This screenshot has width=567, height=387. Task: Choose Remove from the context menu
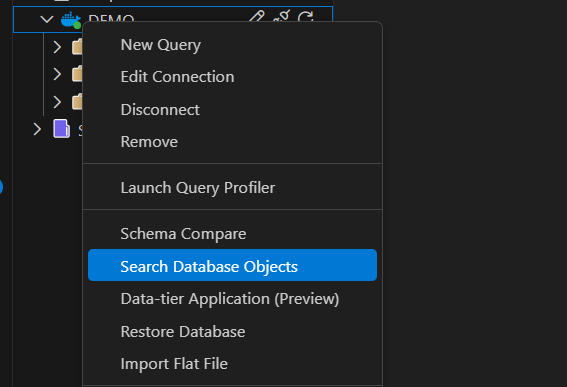coord(232,142)
